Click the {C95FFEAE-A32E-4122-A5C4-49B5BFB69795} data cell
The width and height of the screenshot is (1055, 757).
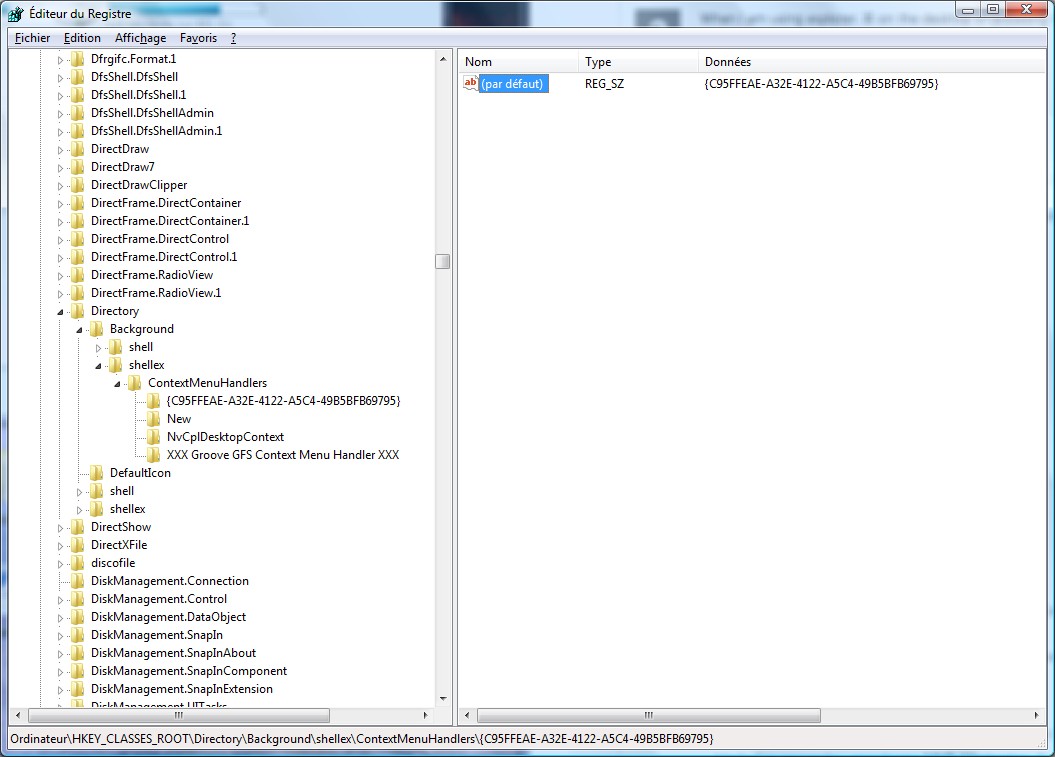tap(821, 83)
